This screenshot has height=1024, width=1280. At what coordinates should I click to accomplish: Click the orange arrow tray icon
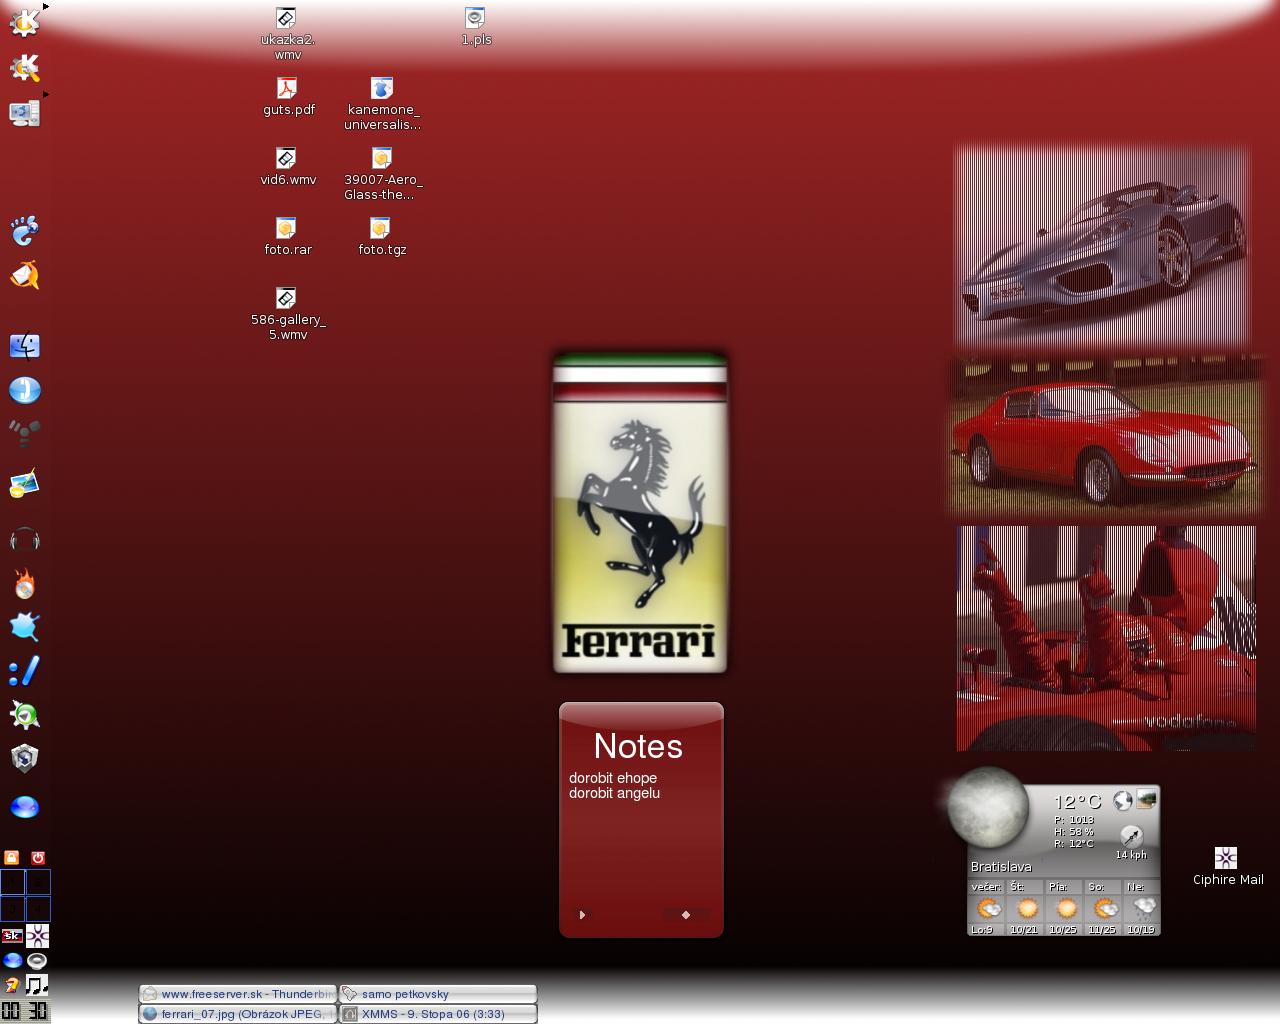(x=12, y=985)
